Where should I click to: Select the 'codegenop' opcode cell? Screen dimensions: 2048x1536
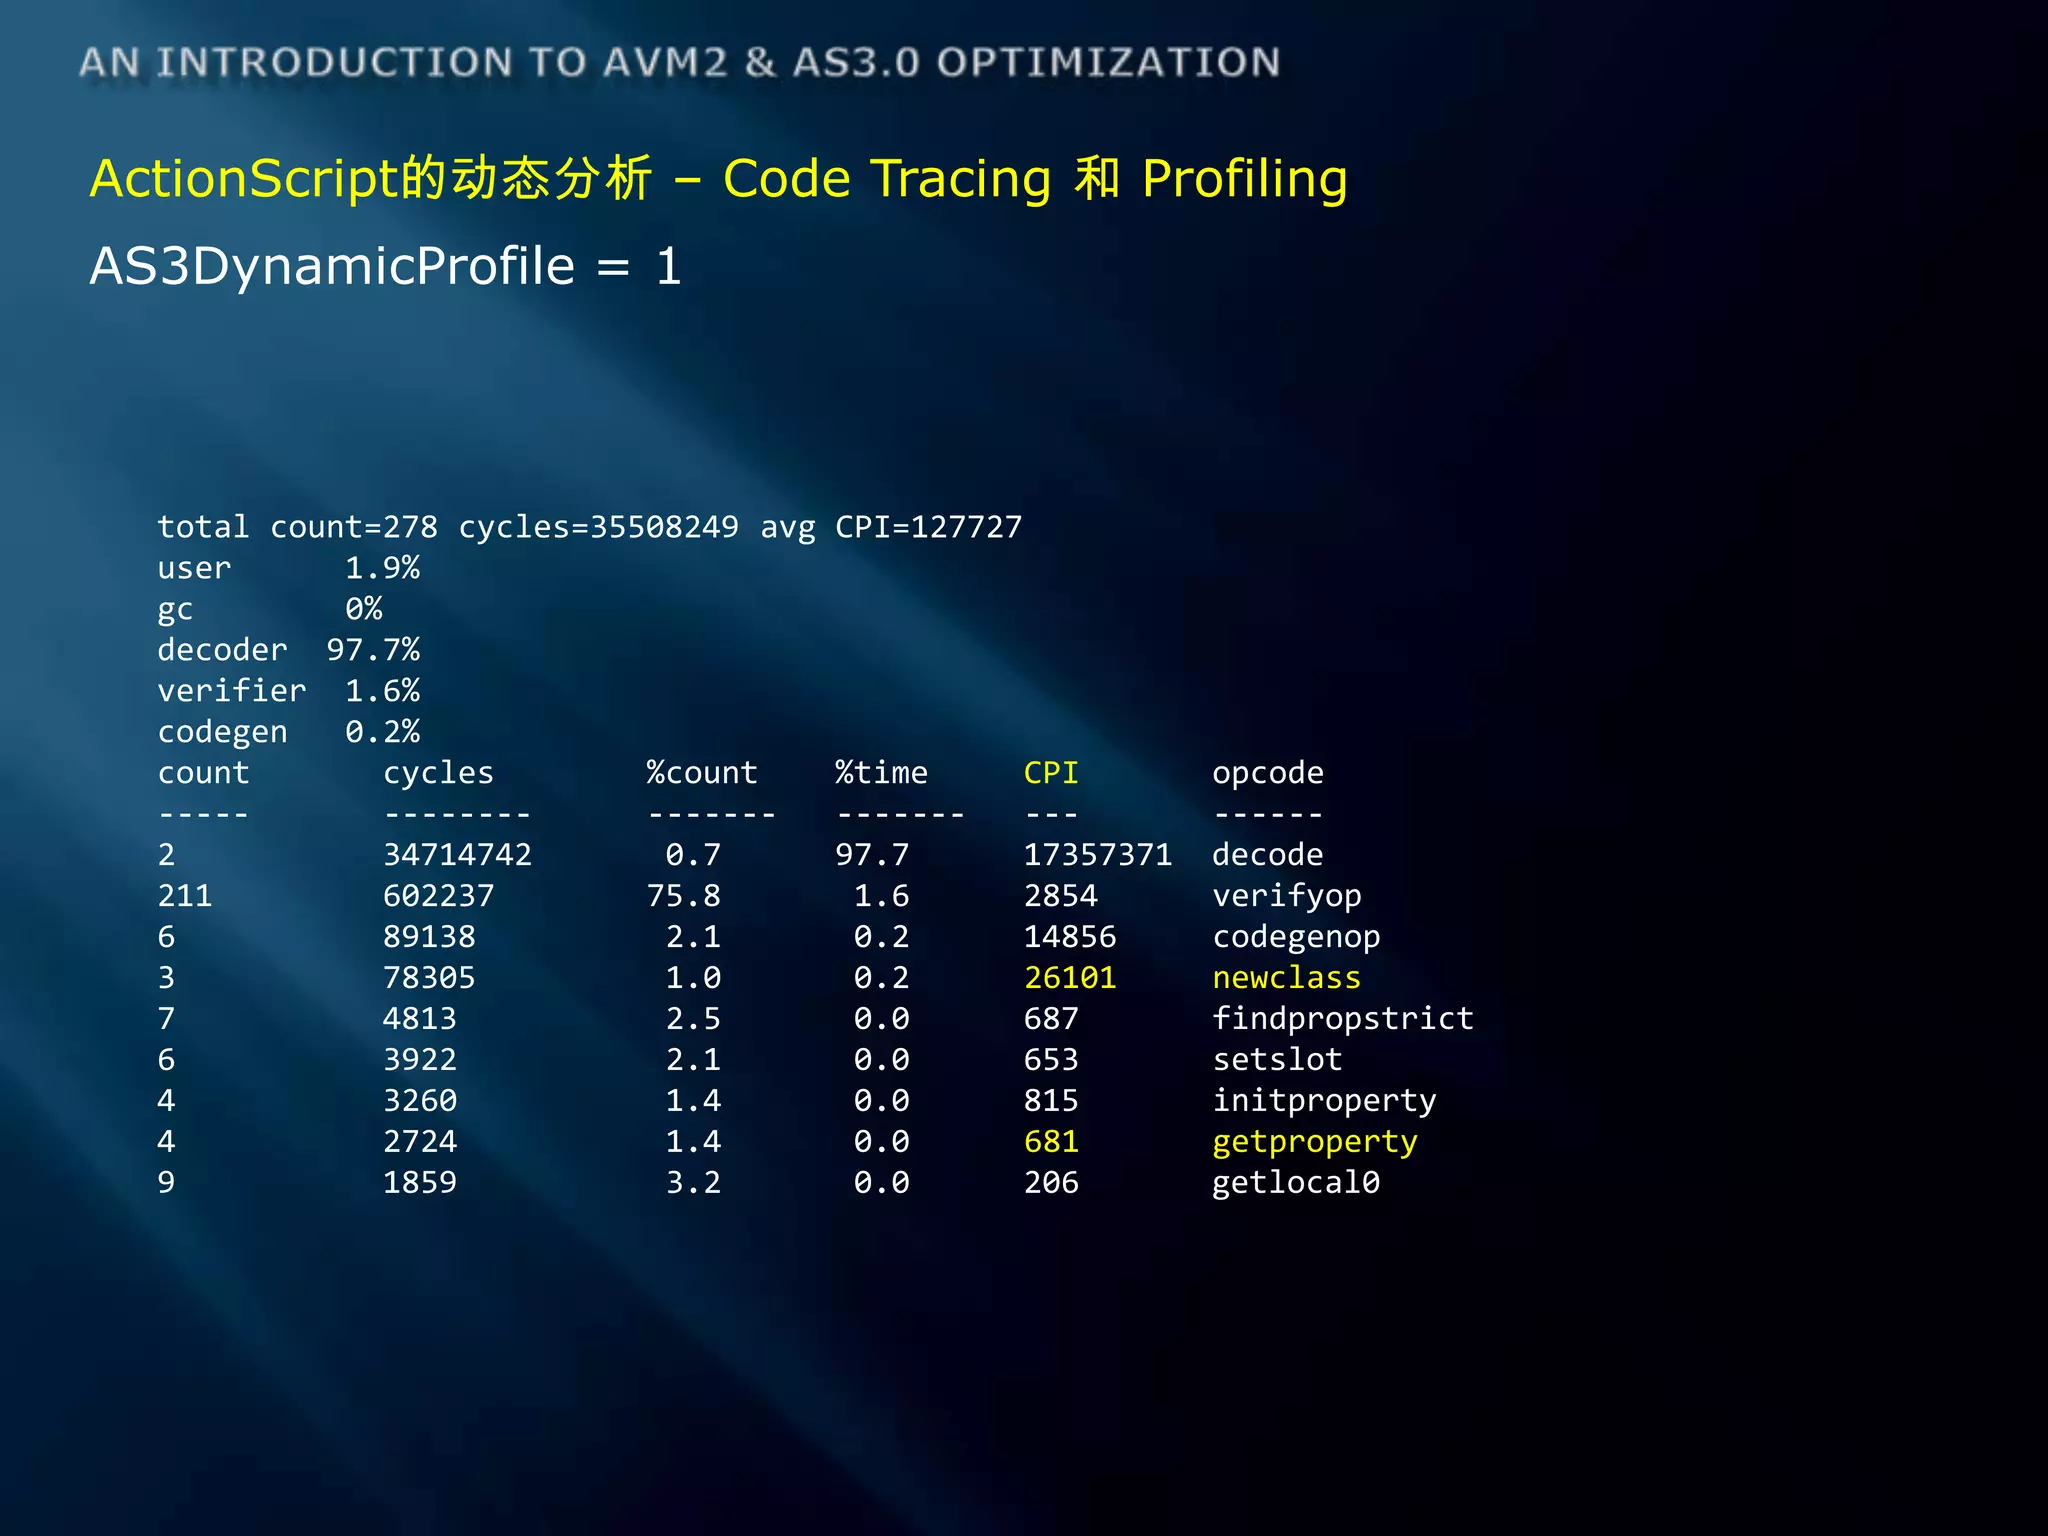coord(1296,937)
